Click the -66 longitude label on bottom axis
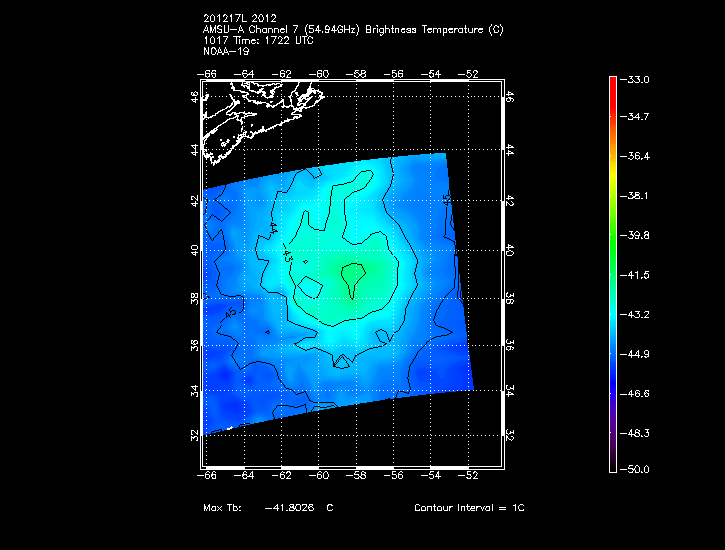725x550 pixels. click(x=207, y=476)
